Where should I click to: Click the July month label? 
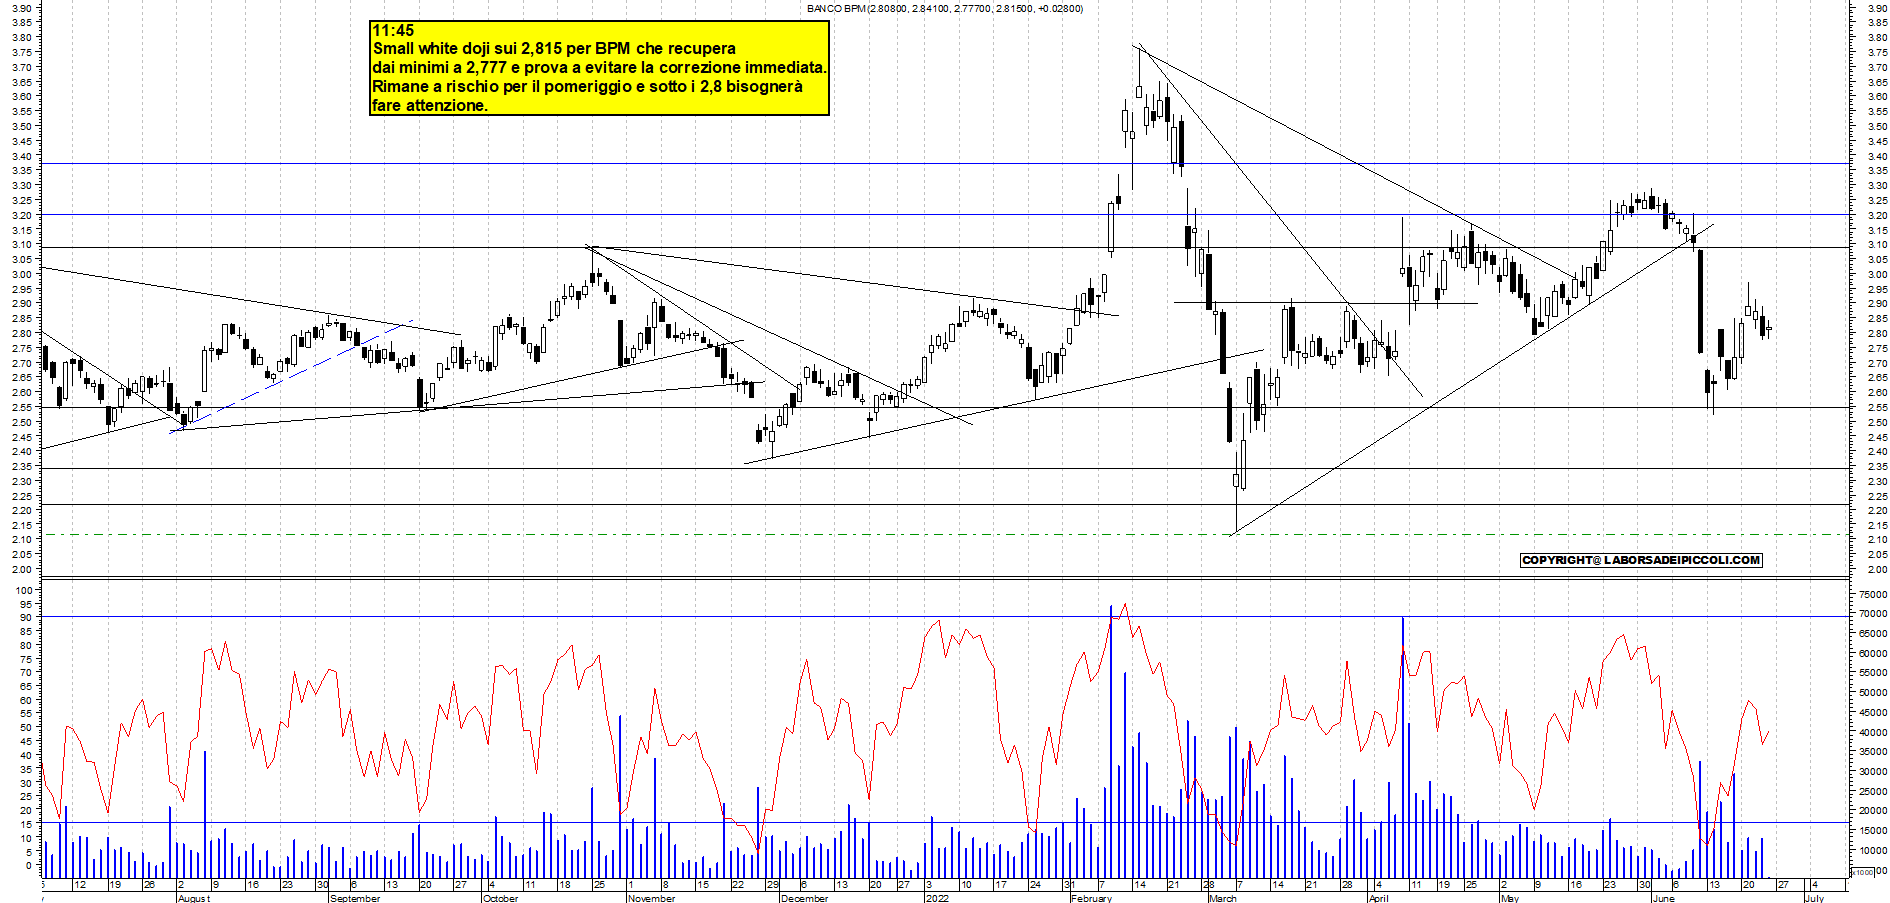tap(1814, 898)
